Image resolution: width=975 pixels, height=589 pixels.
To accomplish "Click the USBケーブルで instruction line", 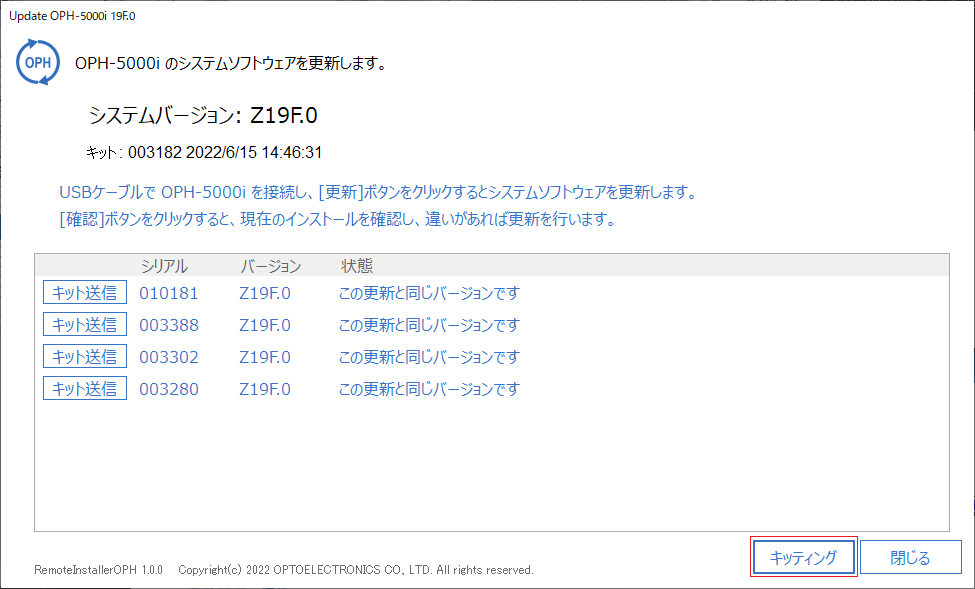I will [x=377, y=192].
